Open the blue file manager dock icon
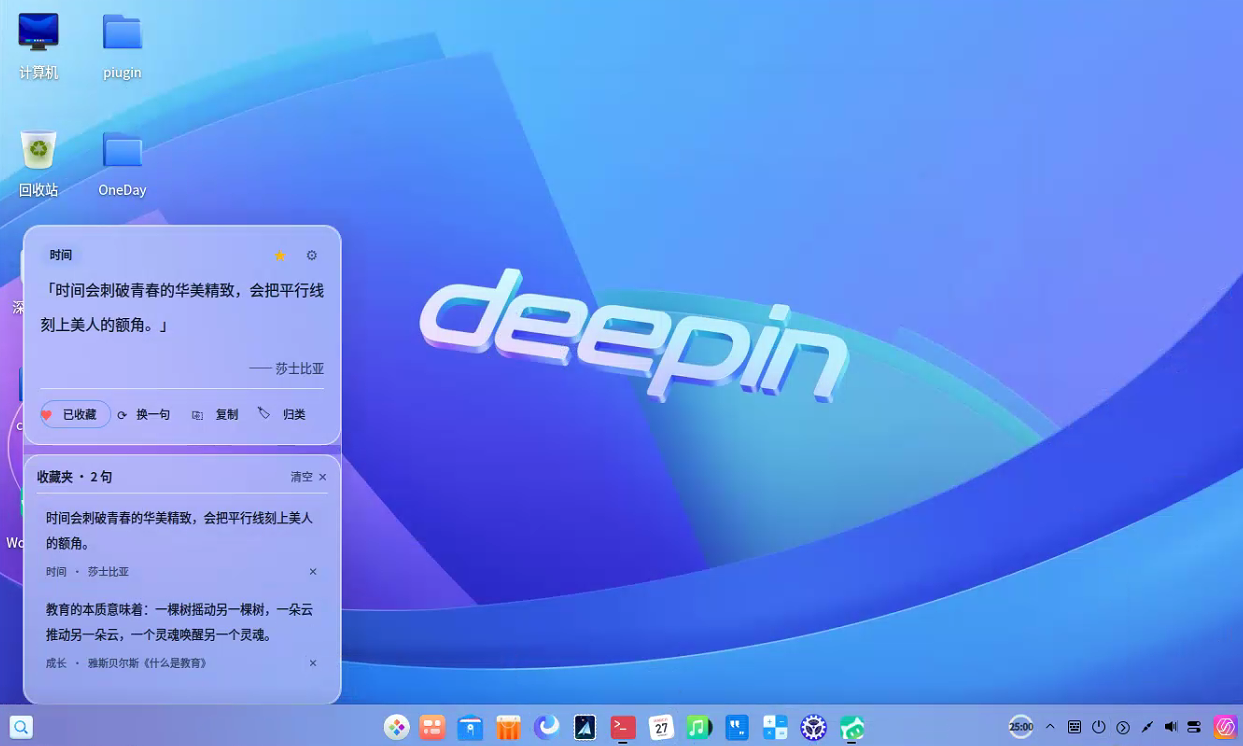Image resolution: width=1243 pixels, height=746 pixels. [470, 727]
